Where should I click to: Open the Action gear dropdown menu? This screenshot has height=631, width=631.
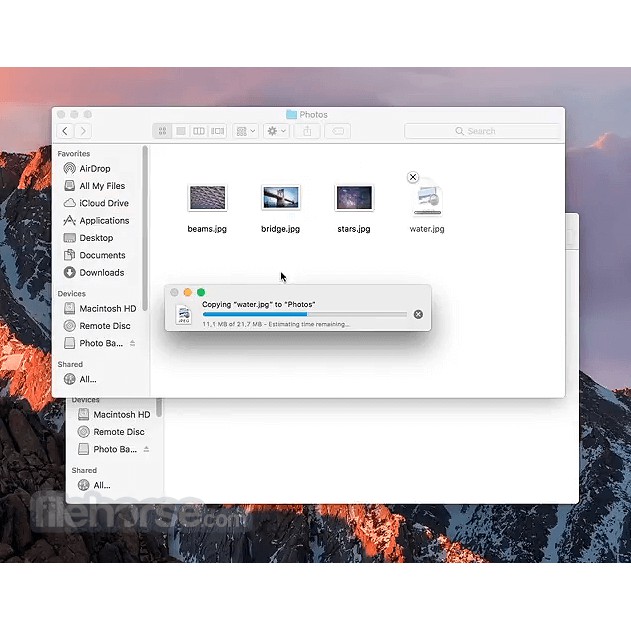[x=276, y=131]
